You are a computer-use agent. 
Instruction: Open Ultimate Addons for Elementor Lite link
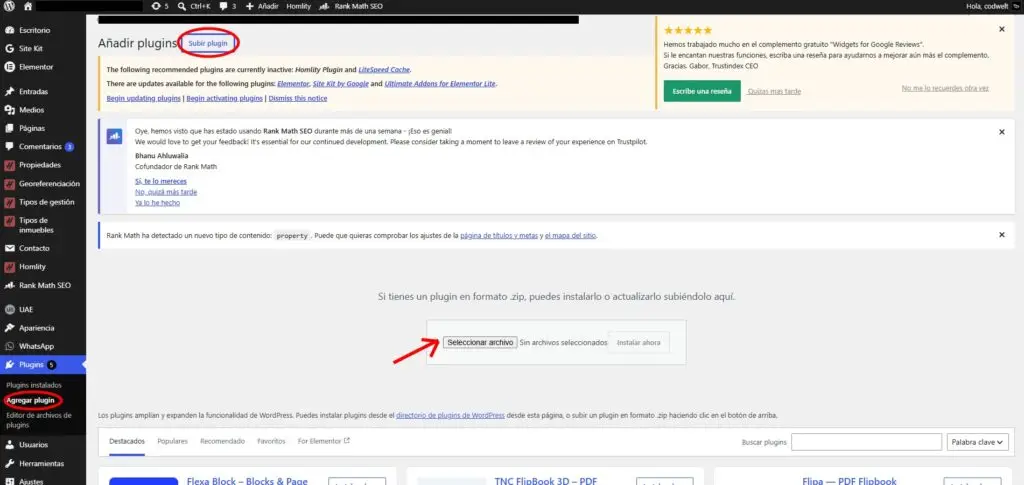(440, 84)
